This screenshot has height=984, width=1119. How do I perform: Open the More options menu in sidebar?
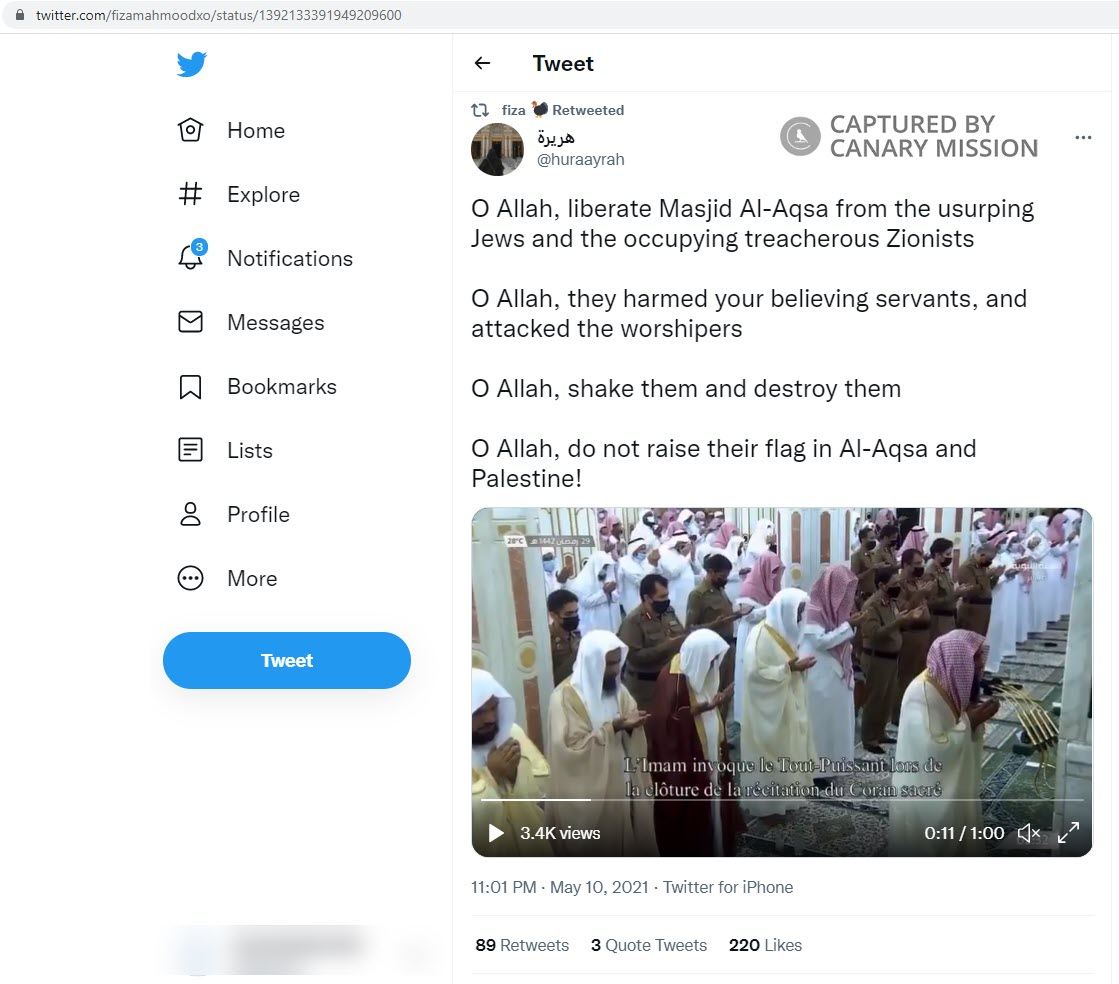[251, 578]
